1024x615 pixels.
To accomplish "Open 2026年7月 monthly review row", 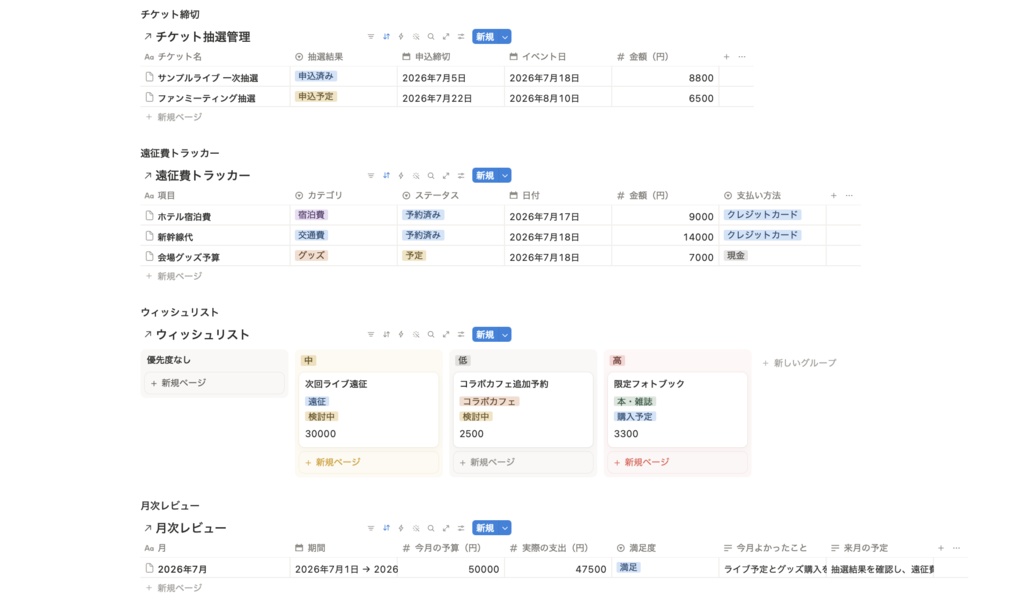I will 182,569.
